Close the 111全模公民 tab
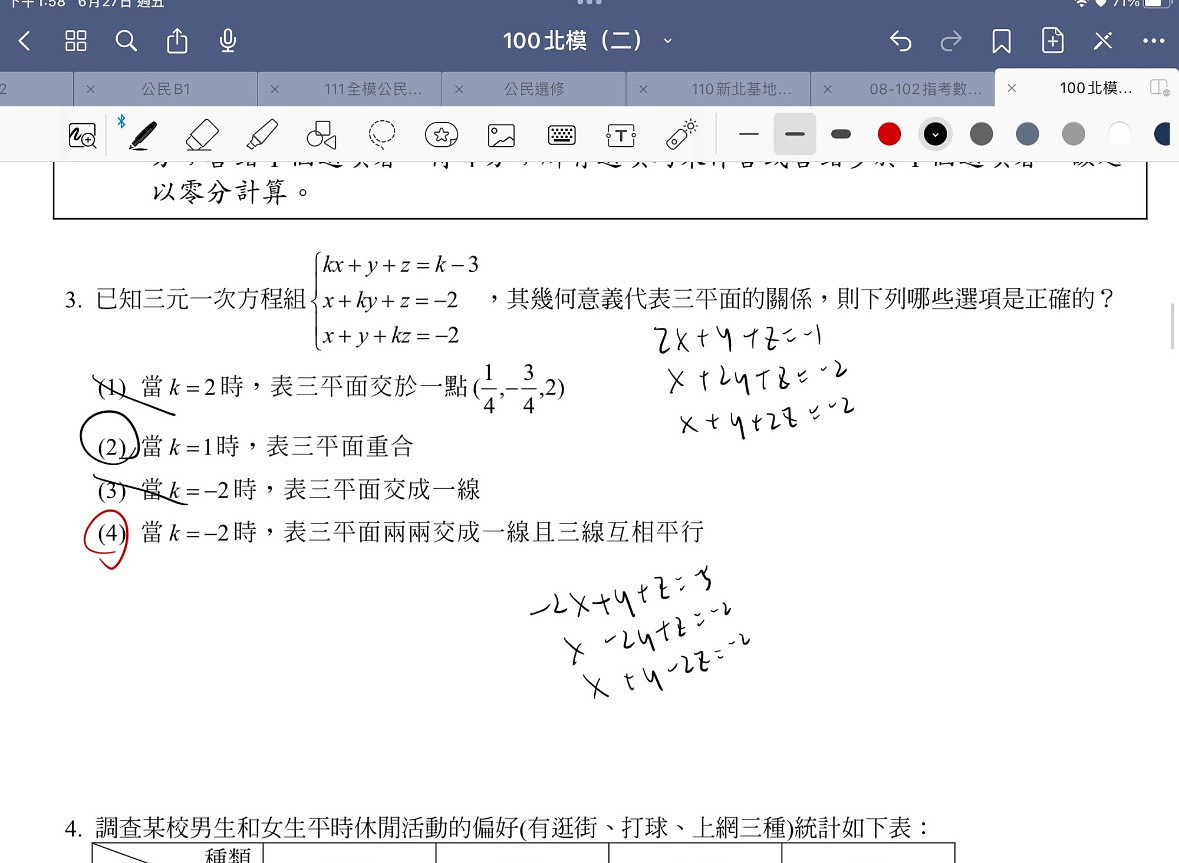The height and width of the screenshot is (863, 1179). pyautogui.click(x=274, y=89)
